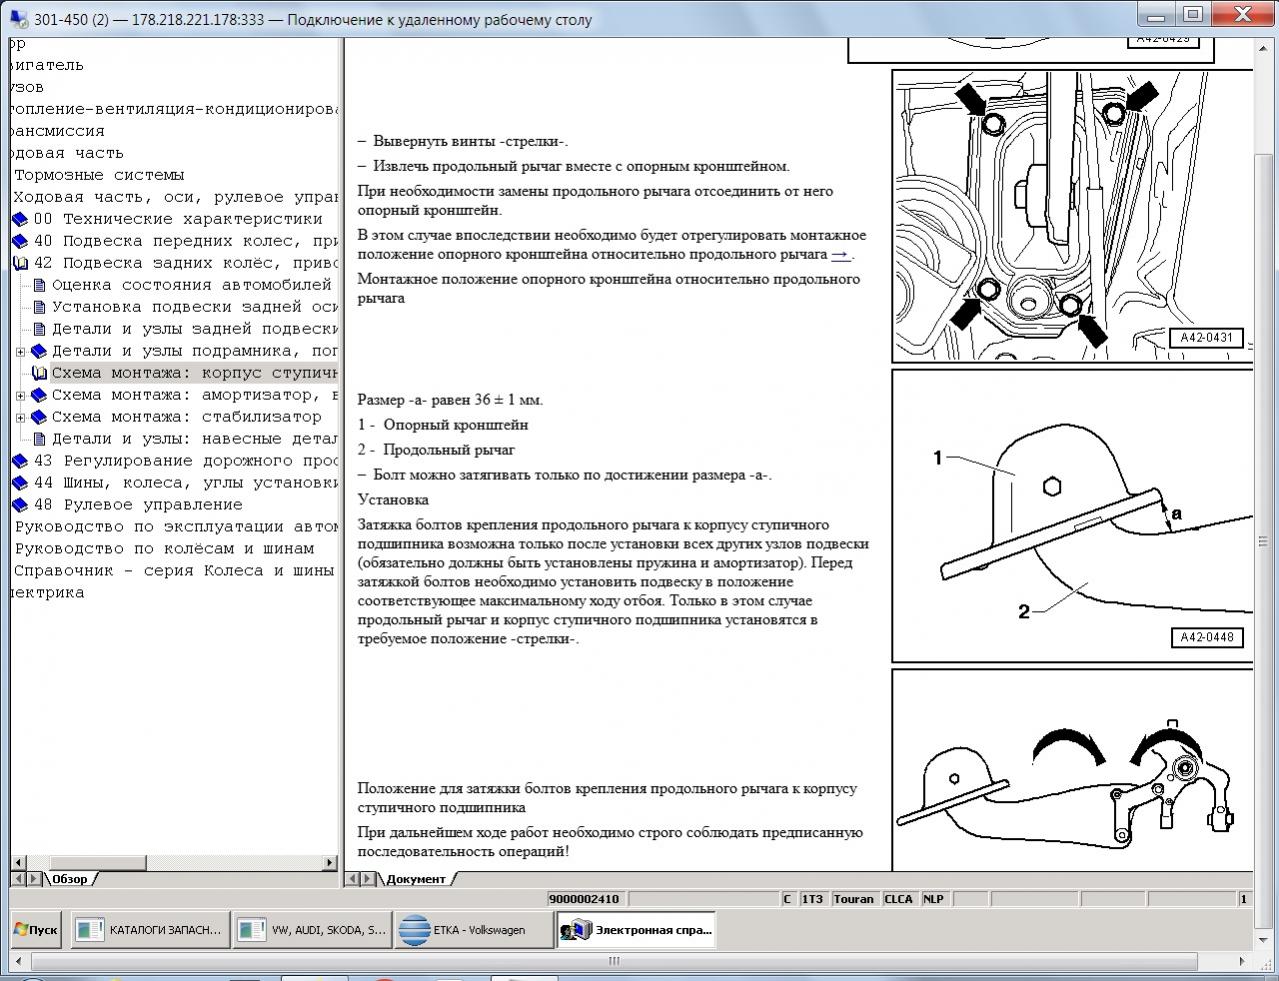Click the right tab-scroll arrow next to Обзор

click(x=34, y=879)
